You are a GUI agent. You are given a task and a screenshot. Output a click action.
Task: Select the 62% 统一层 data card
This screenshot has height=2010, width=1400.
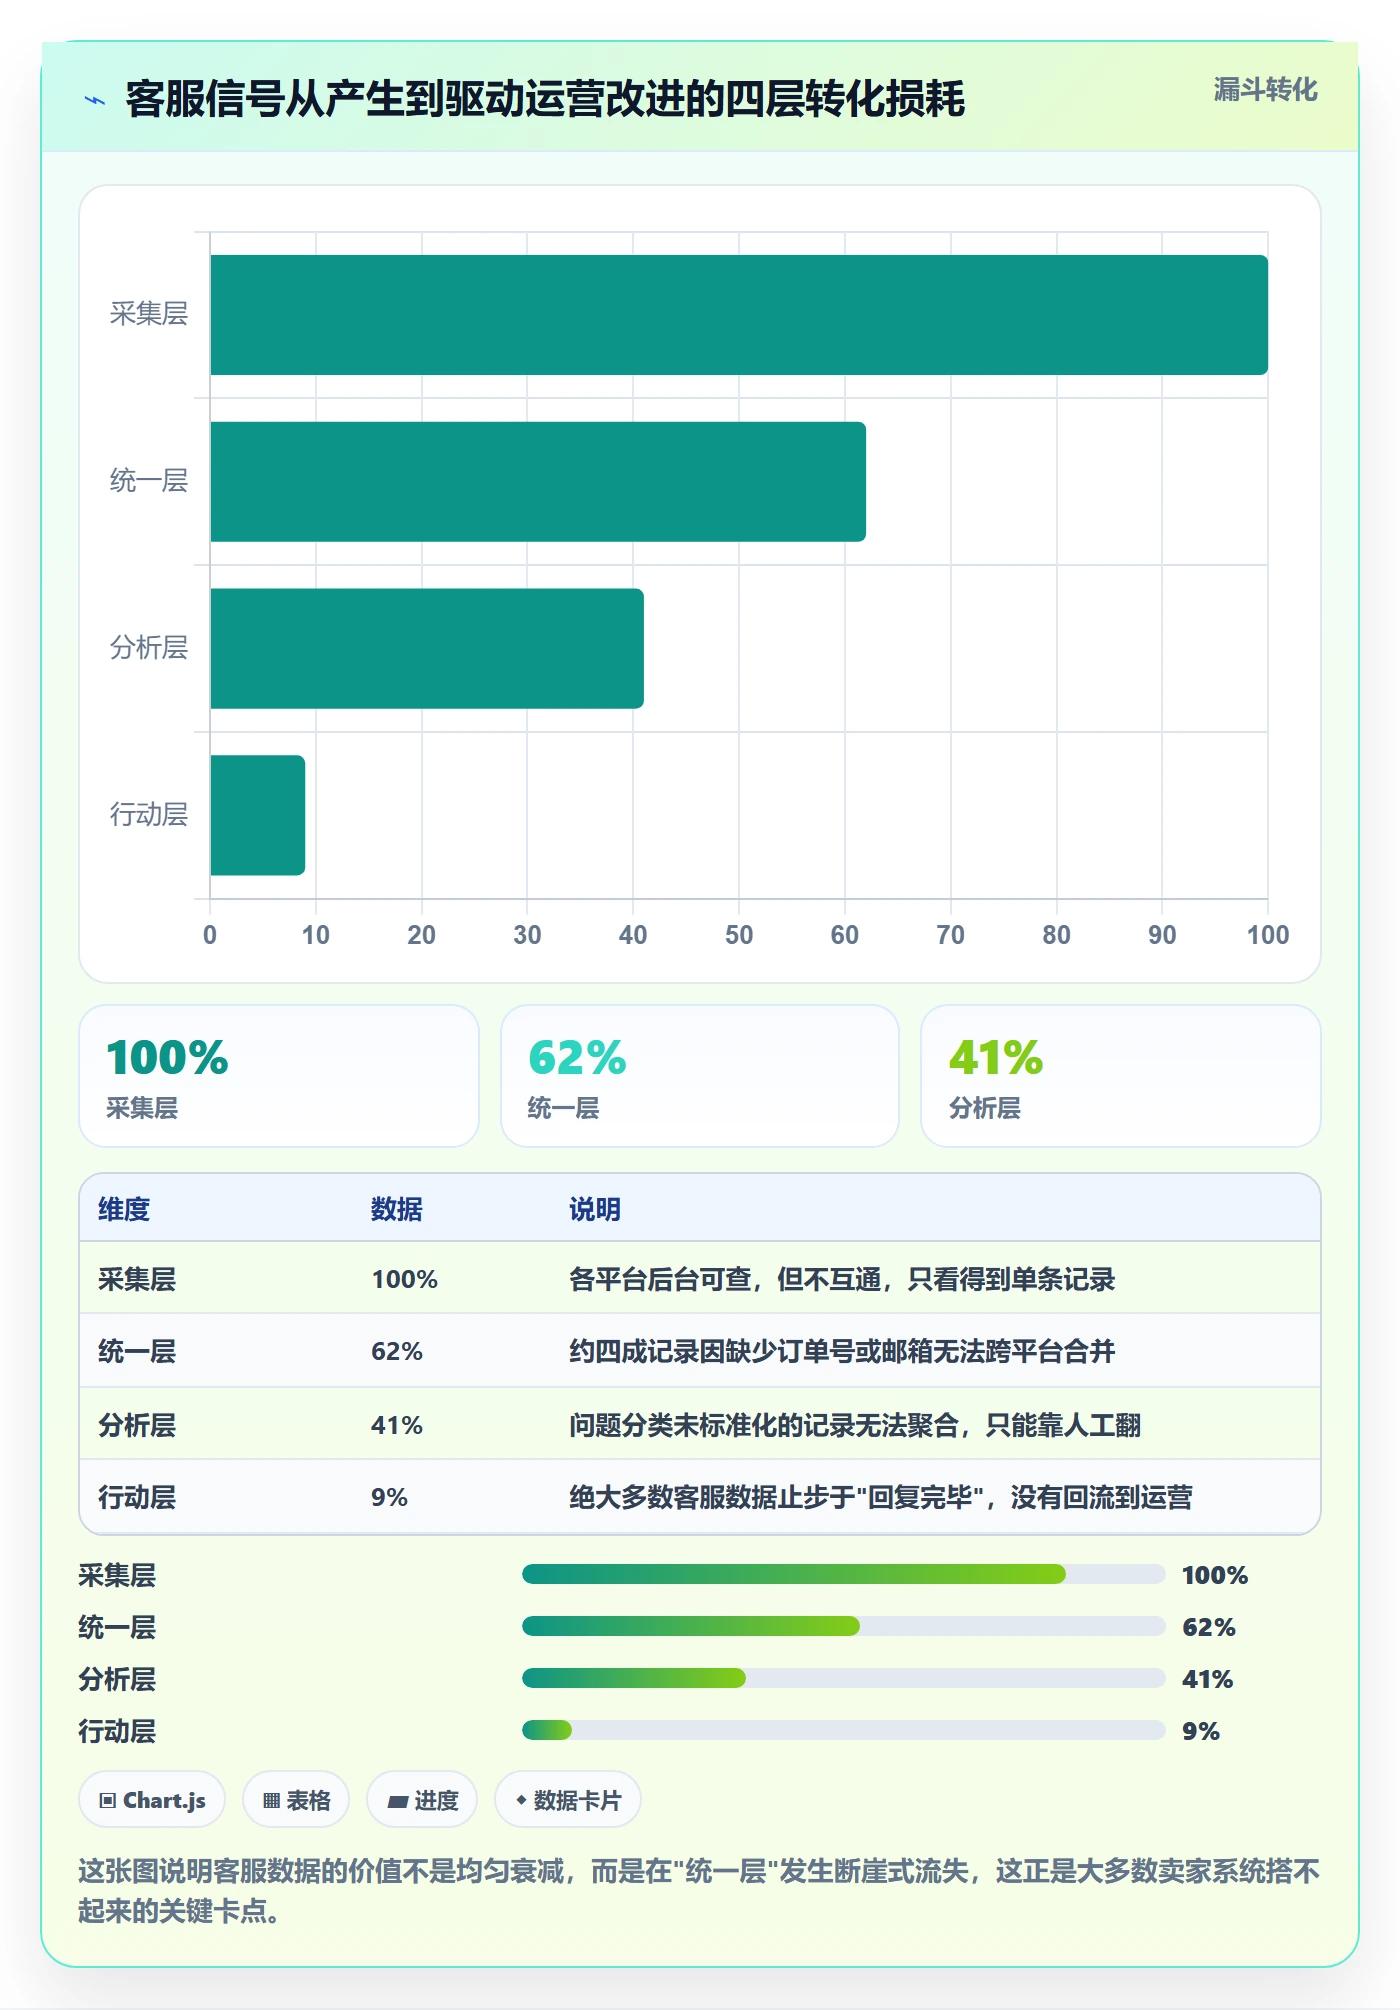click(700, 1076)
